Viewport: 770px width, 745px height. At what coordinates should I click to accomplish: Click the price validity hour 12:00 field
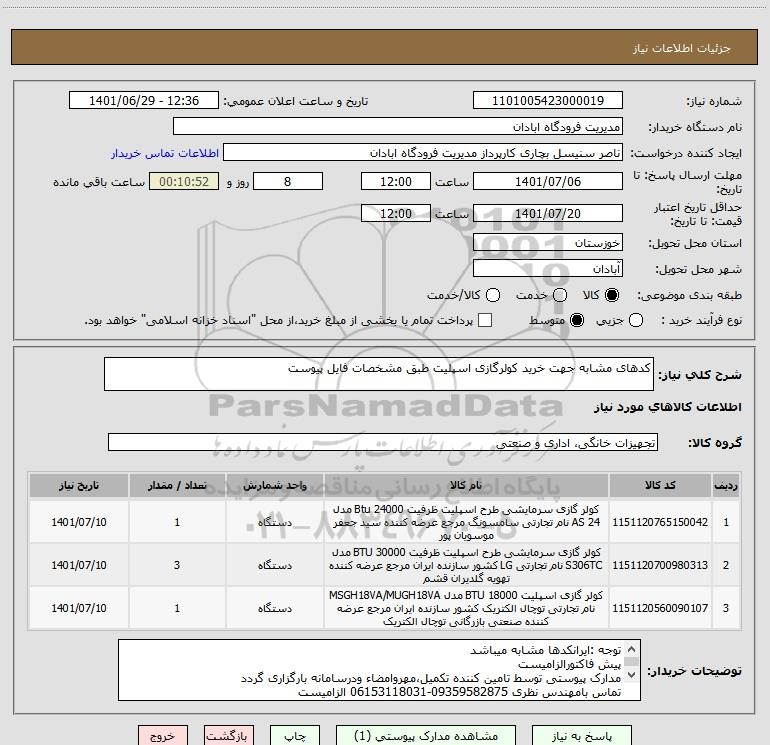(x=396, y=213)
